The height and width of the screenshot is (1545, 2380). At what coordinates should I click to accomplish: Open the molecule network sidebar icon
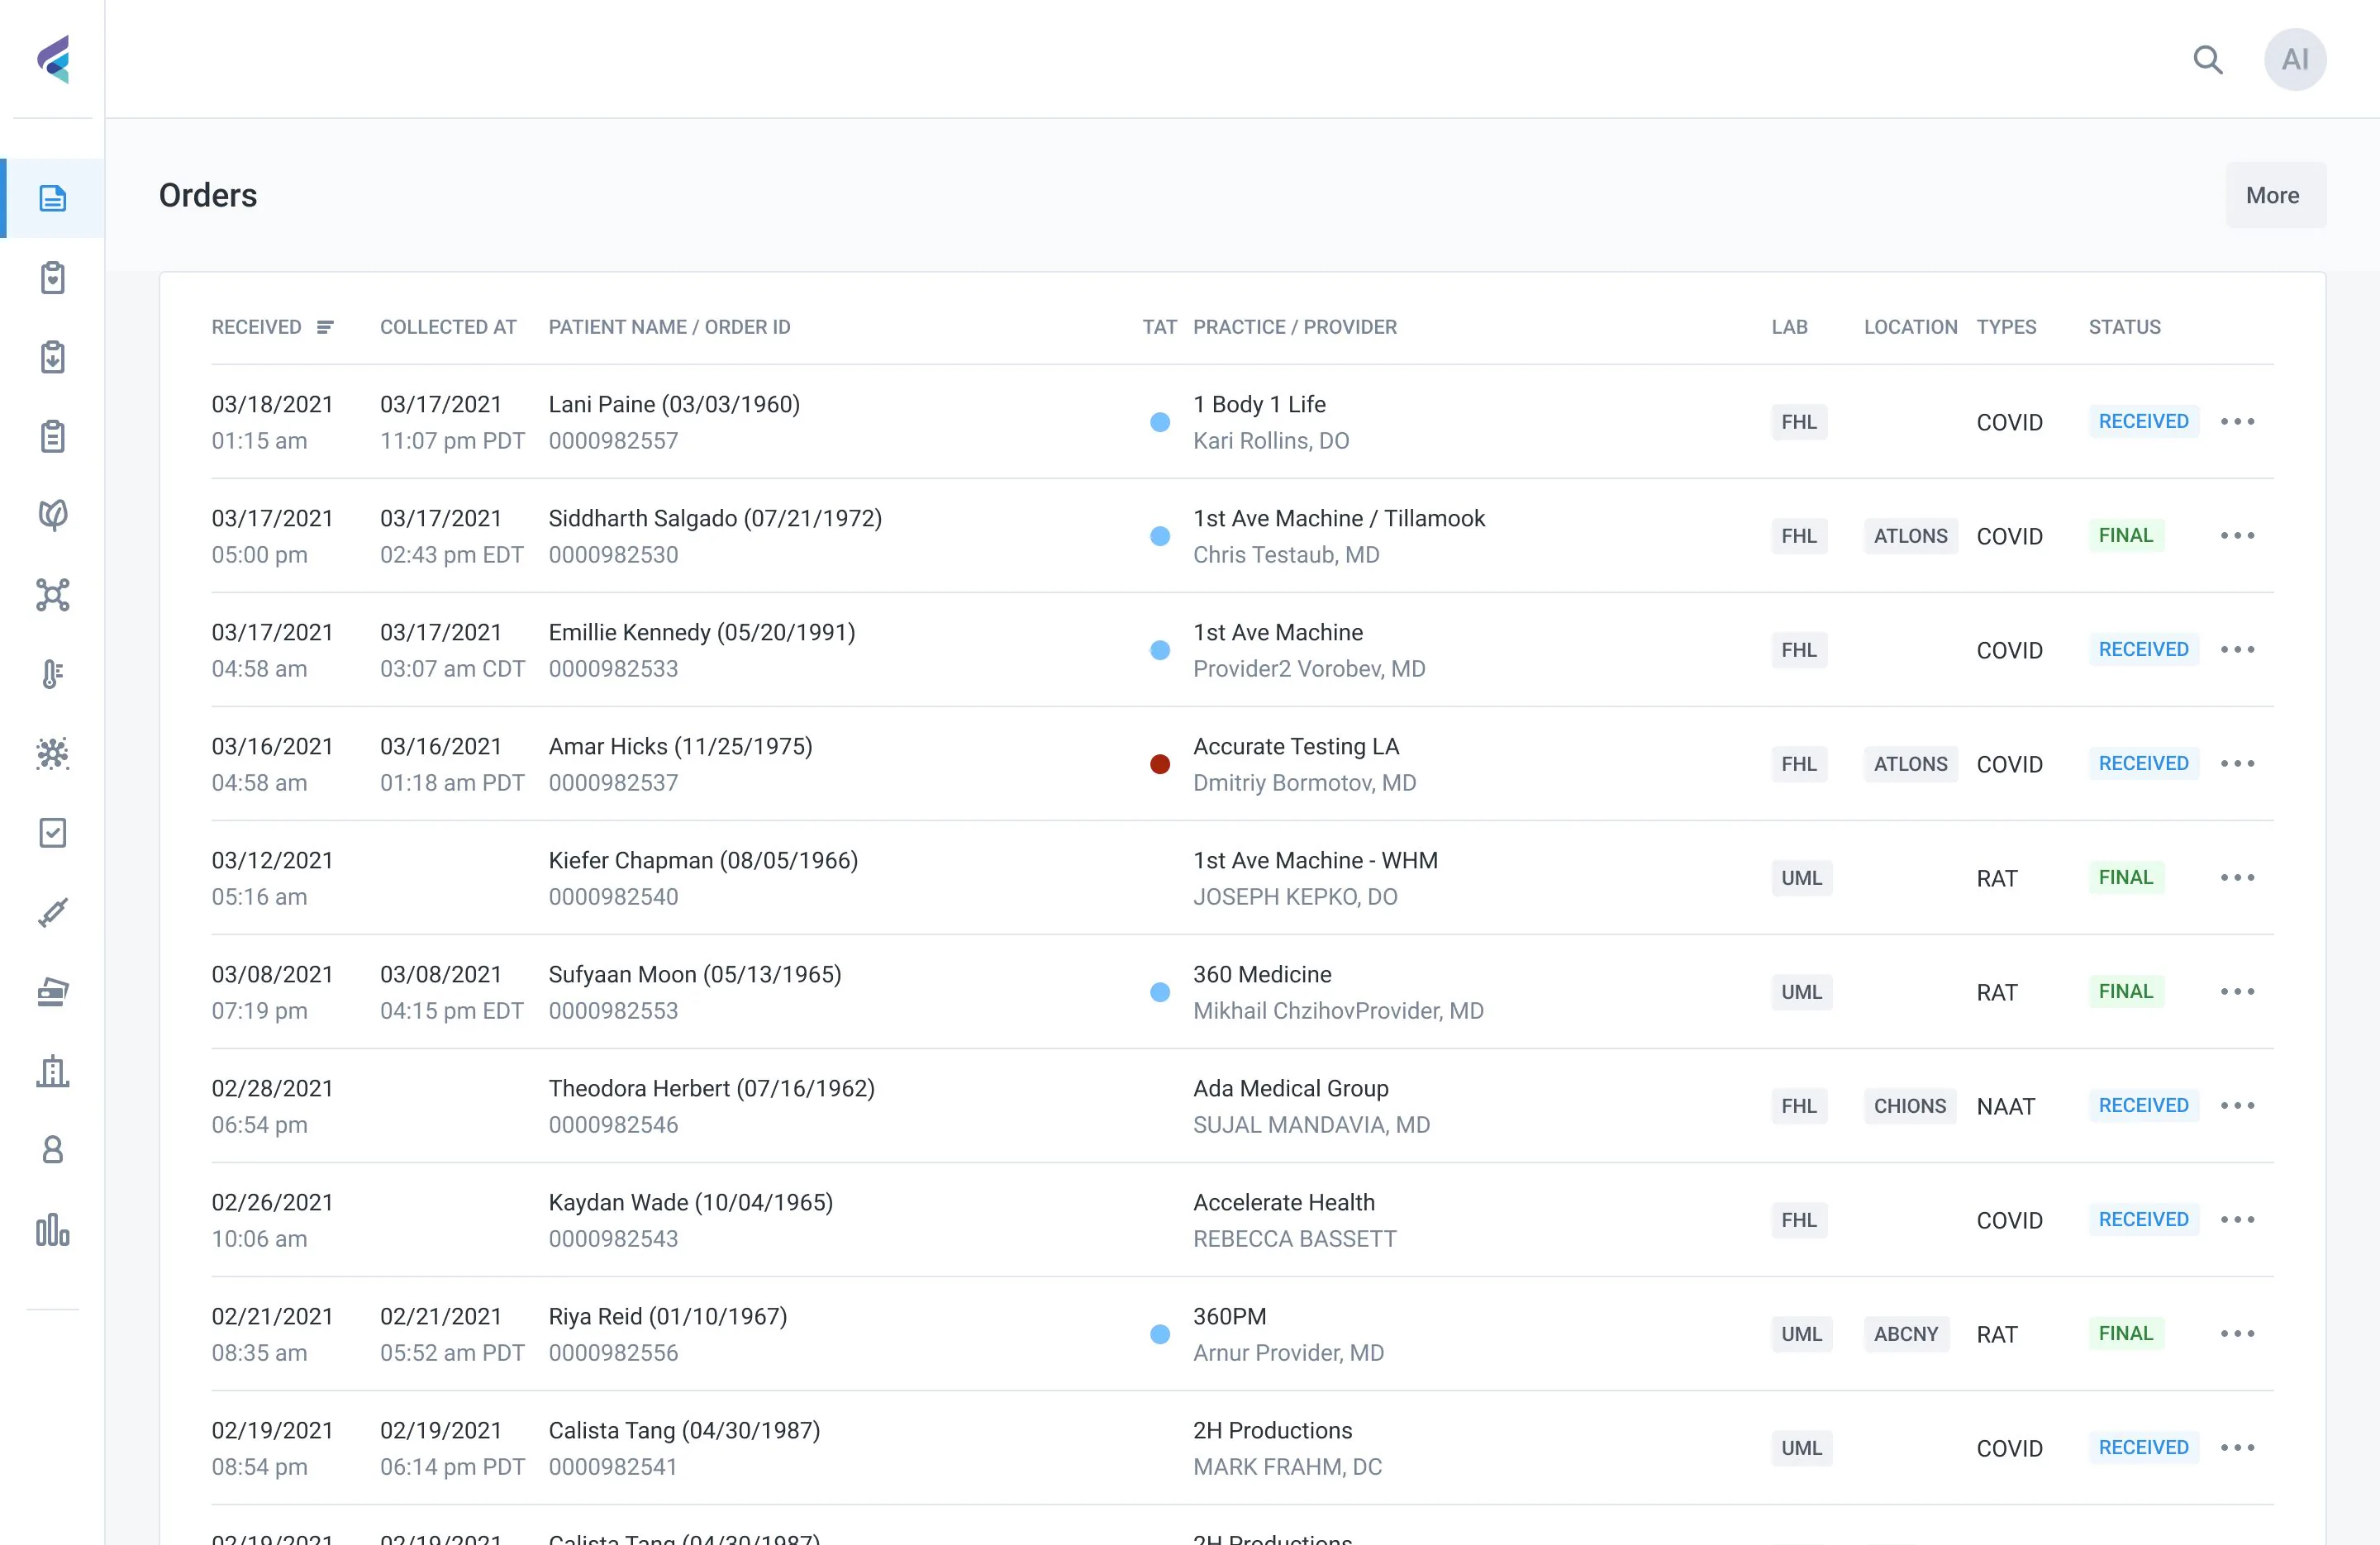click(x=53, y=595)
